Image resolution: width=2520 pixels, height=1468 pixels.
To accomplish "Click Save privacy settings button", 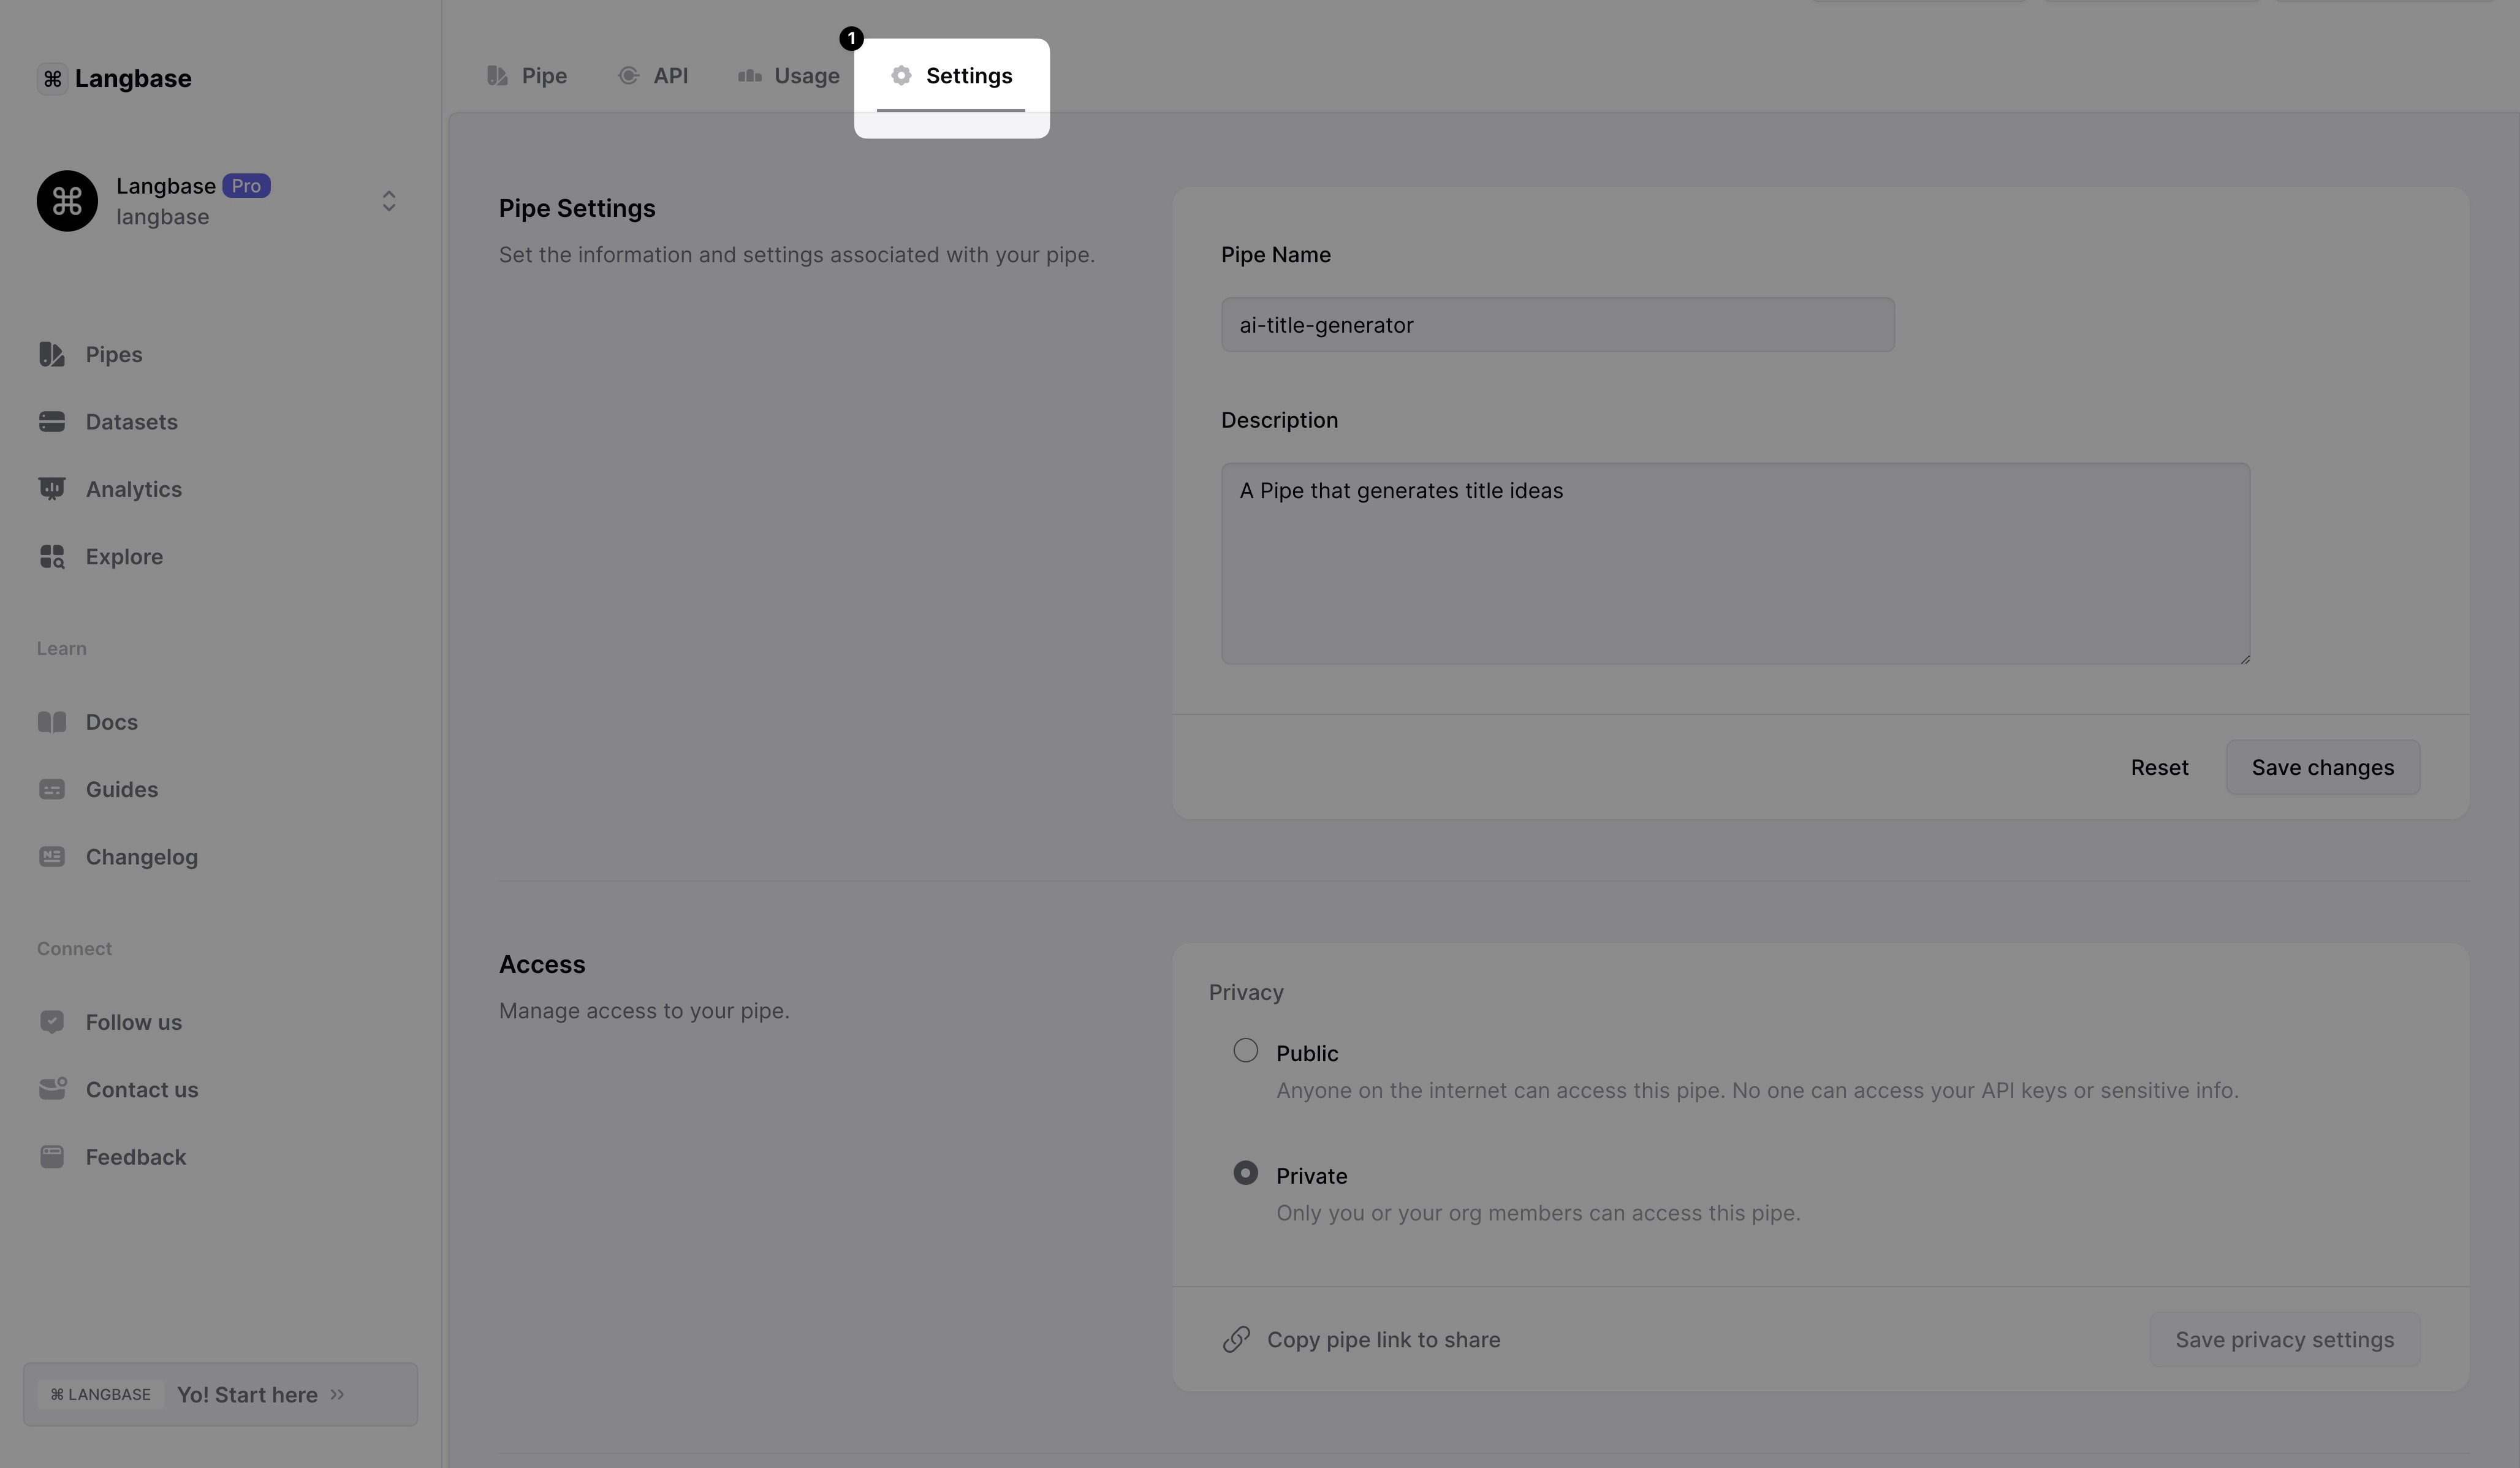I will coord(2284,1340).
